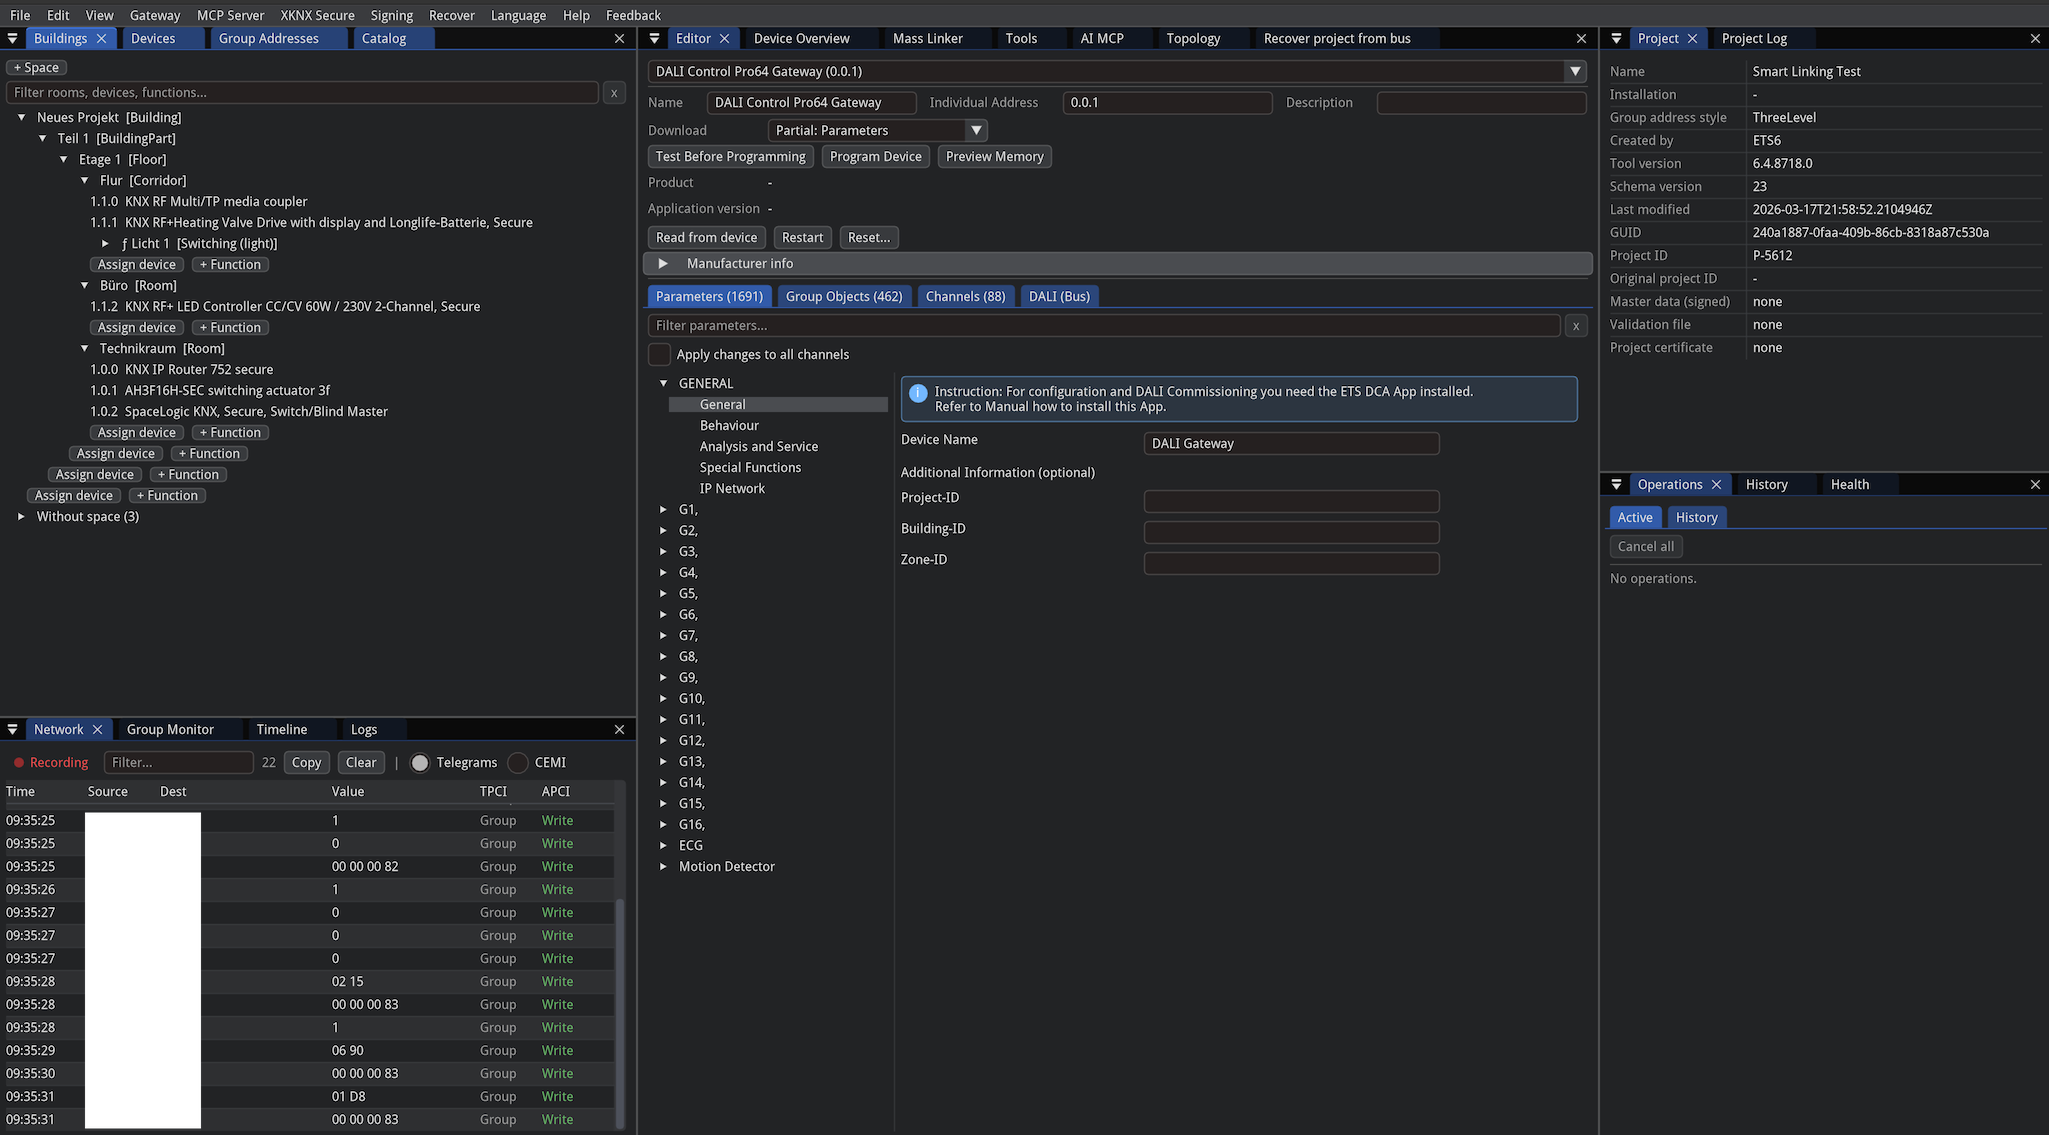Screen dimensions: 2049x1135
Task: Switch to the Topology tab
Action: (1193, 38)
